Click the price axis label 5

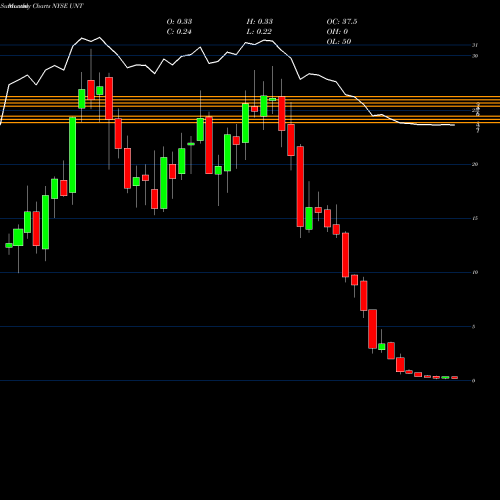(x=473, y=327)
